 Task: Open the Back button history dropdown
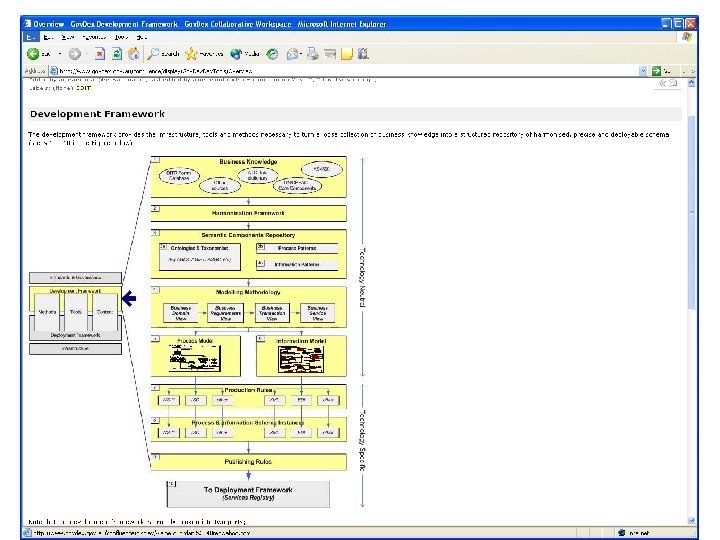click(x=59, y=54)
